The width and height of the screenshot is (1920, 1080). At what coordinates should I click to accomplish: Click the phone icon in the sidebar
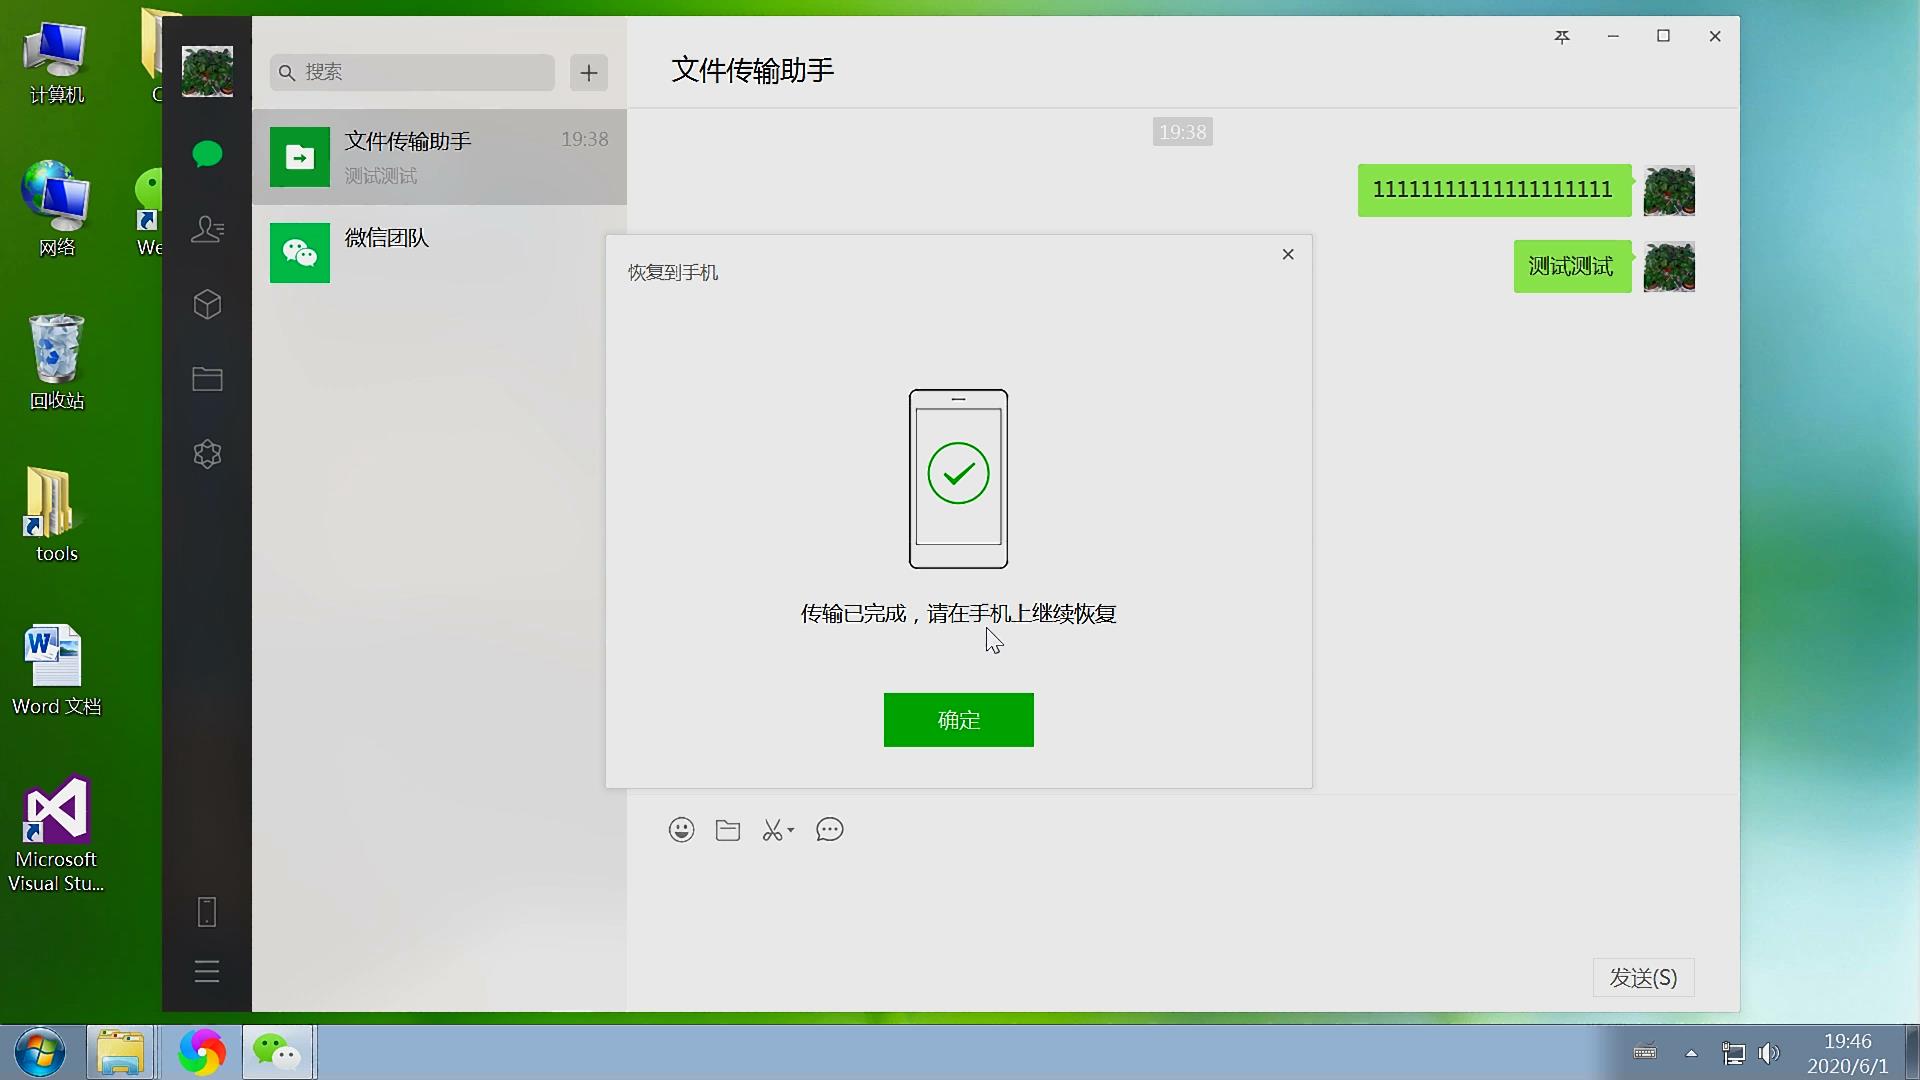click(207, 911)
